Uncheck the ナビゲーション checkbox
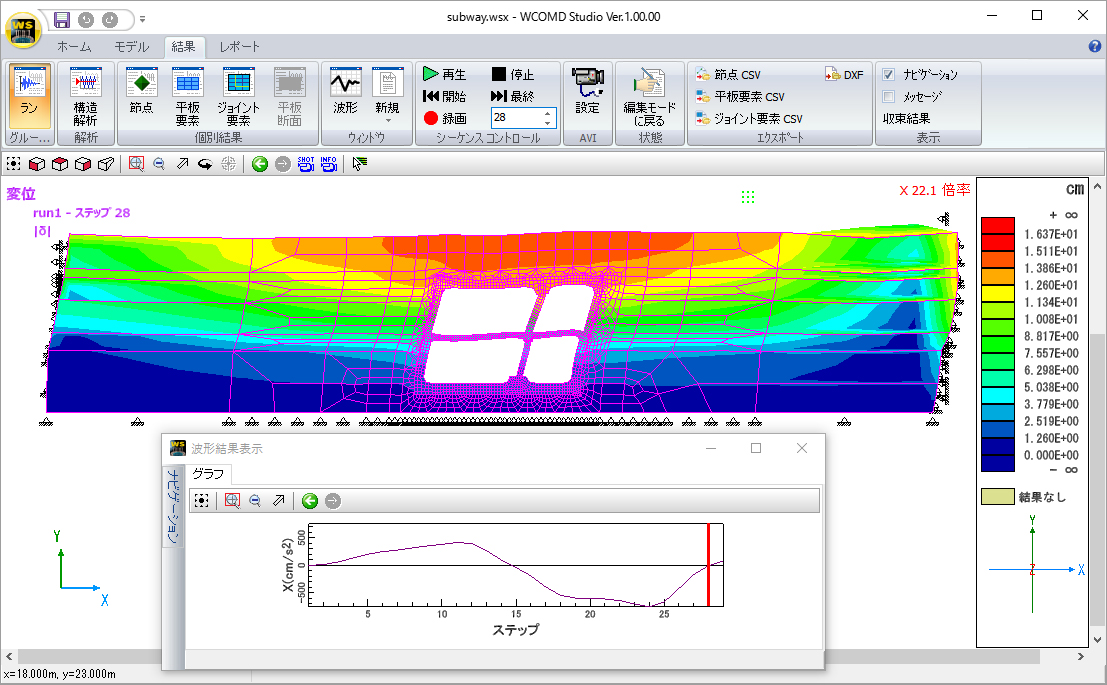Viewport: 1107px width, 685px height. [889, 75]
